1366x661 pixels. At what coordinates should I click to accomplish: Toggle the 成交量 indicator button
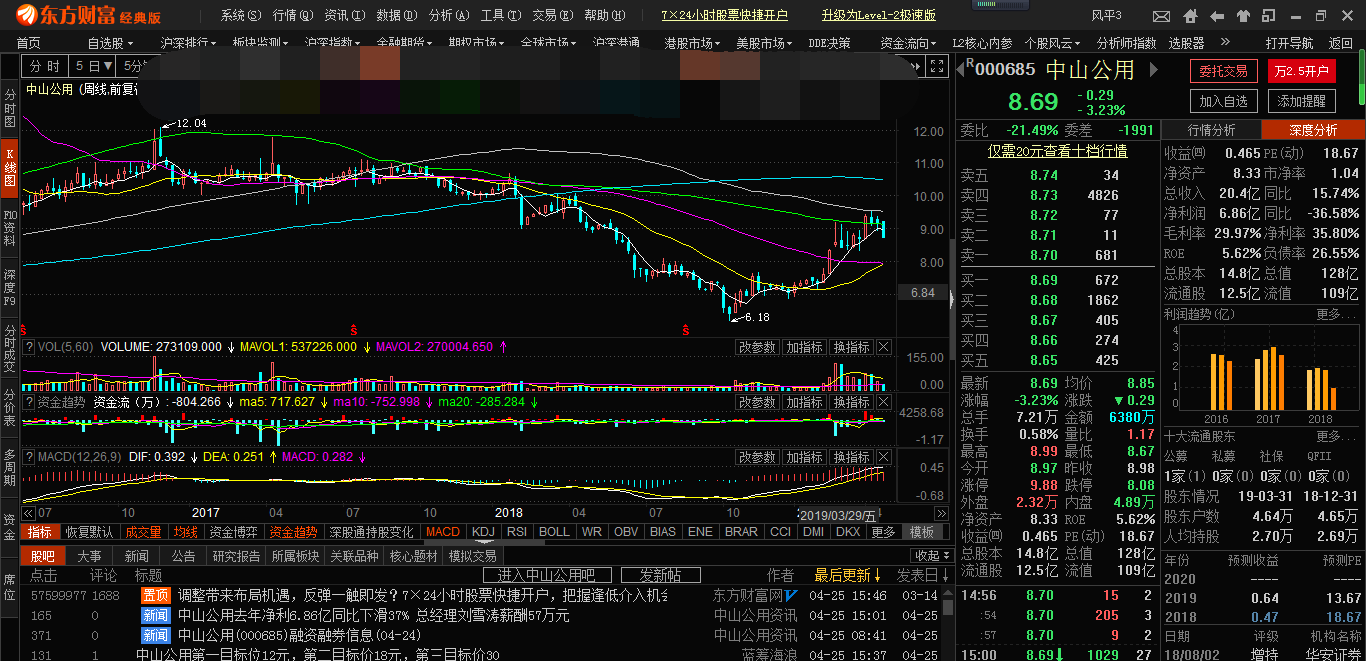[x=143, y=532]
